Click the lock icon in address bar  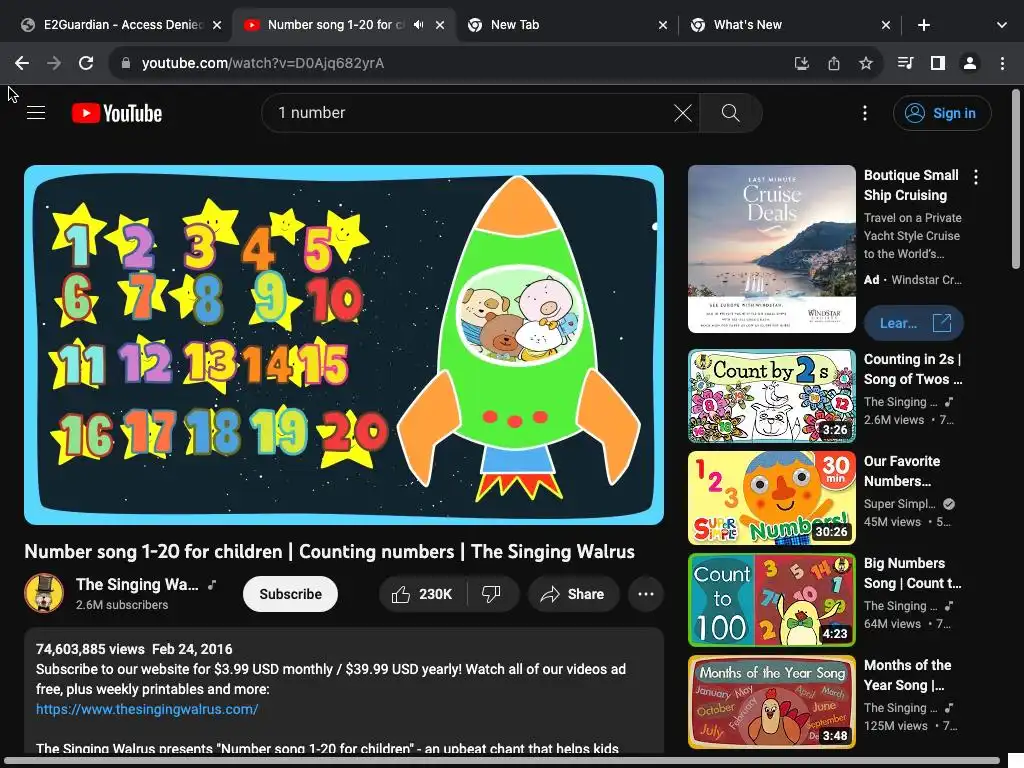pyautogui.click(x=126, y=63)
